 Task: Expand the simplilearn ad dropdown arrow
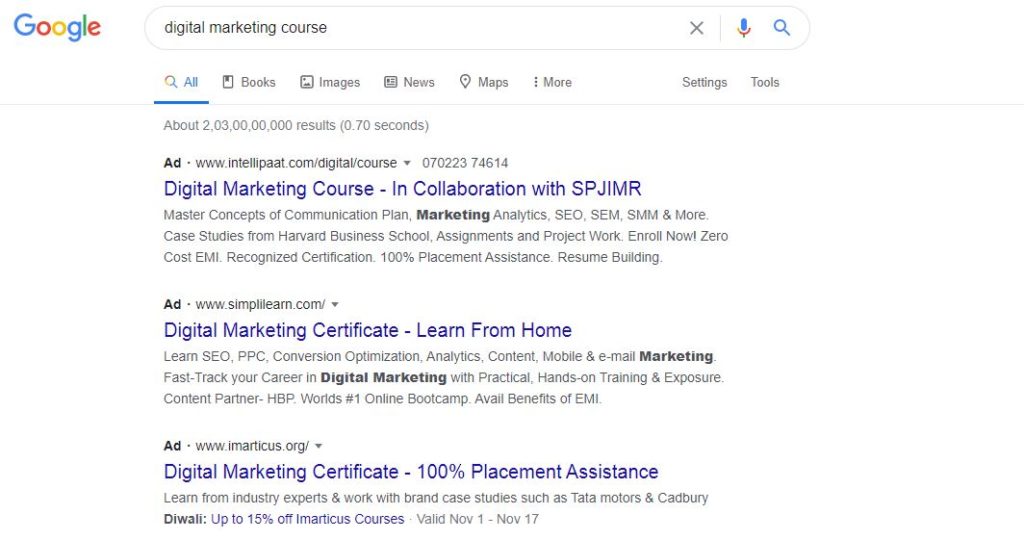pos(335,304)
